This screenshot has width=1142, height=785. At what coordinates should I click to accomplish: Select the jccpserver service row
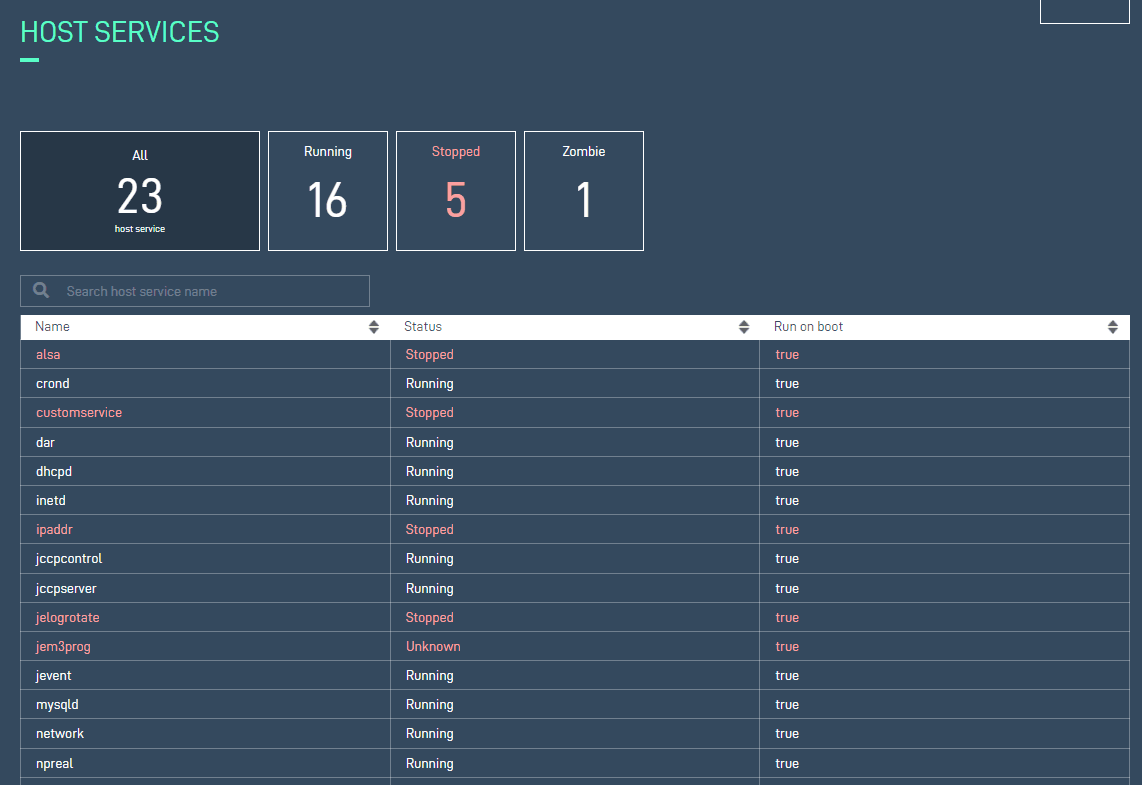coord(66,589)
